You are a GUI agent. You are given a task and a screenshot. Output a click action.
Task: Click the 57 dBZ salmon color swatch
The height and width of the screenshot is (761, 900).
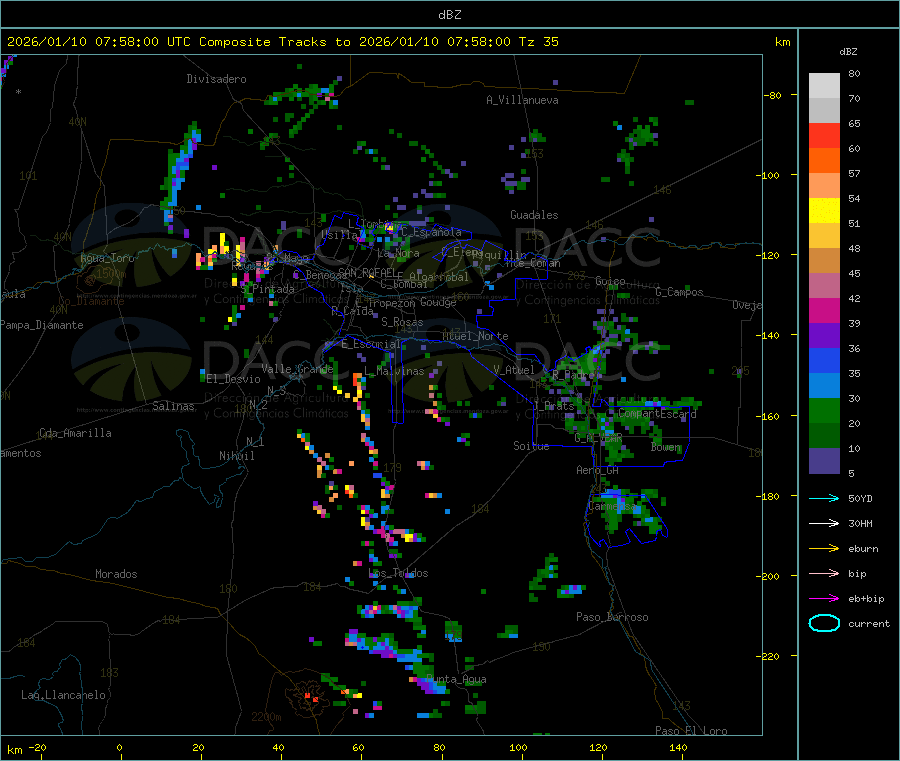(824, 185)
